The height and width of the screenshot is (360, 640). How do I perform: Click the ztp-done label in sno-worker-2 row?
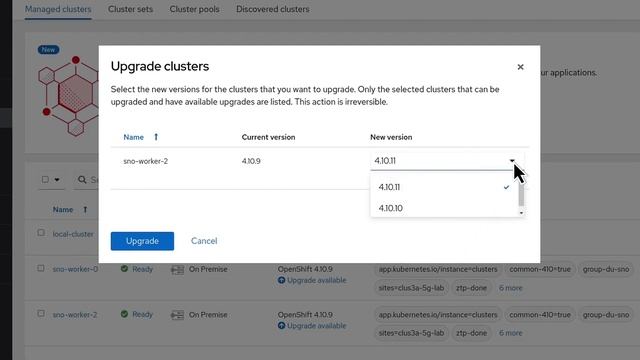(x=471, y=333)
